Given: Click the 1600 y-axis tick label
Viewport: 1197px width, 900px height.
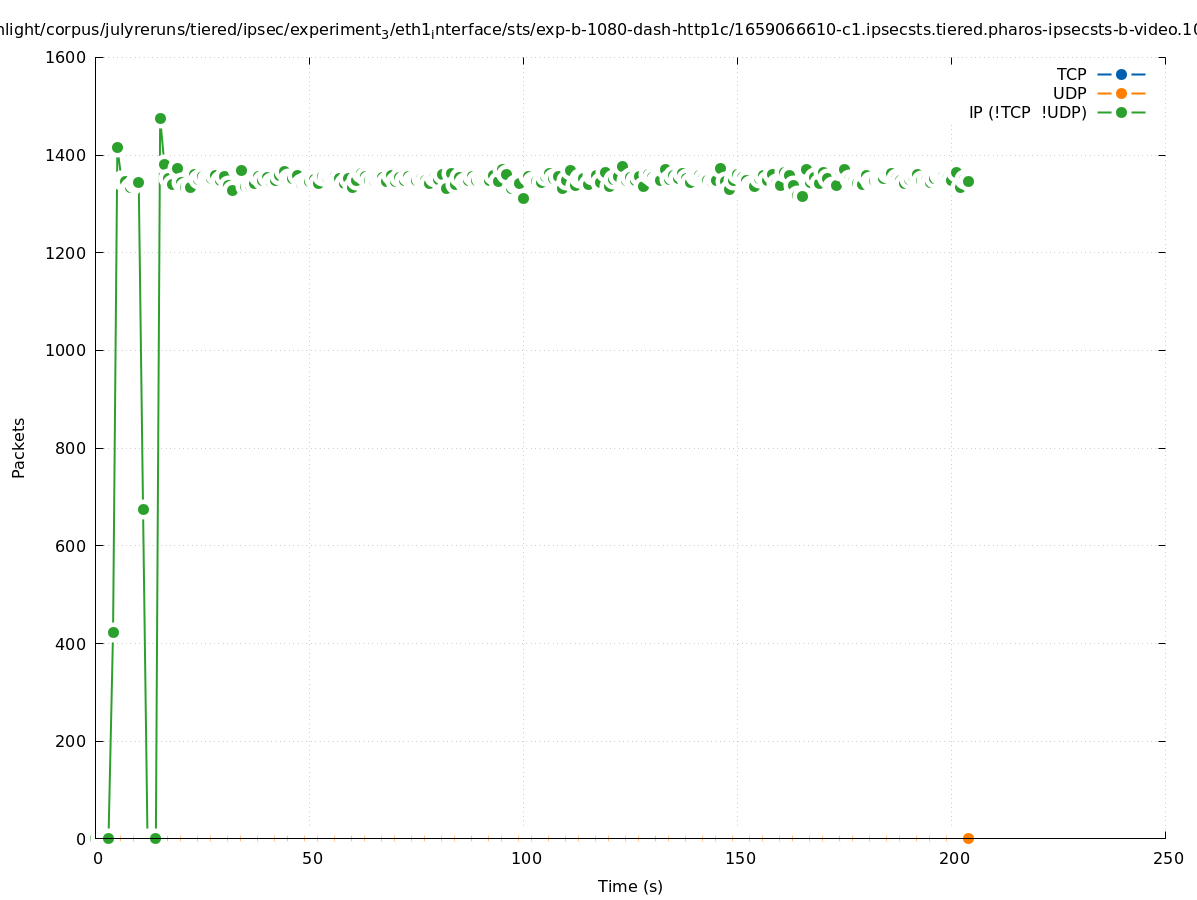Looking at the screenshot, I should 66,57.
